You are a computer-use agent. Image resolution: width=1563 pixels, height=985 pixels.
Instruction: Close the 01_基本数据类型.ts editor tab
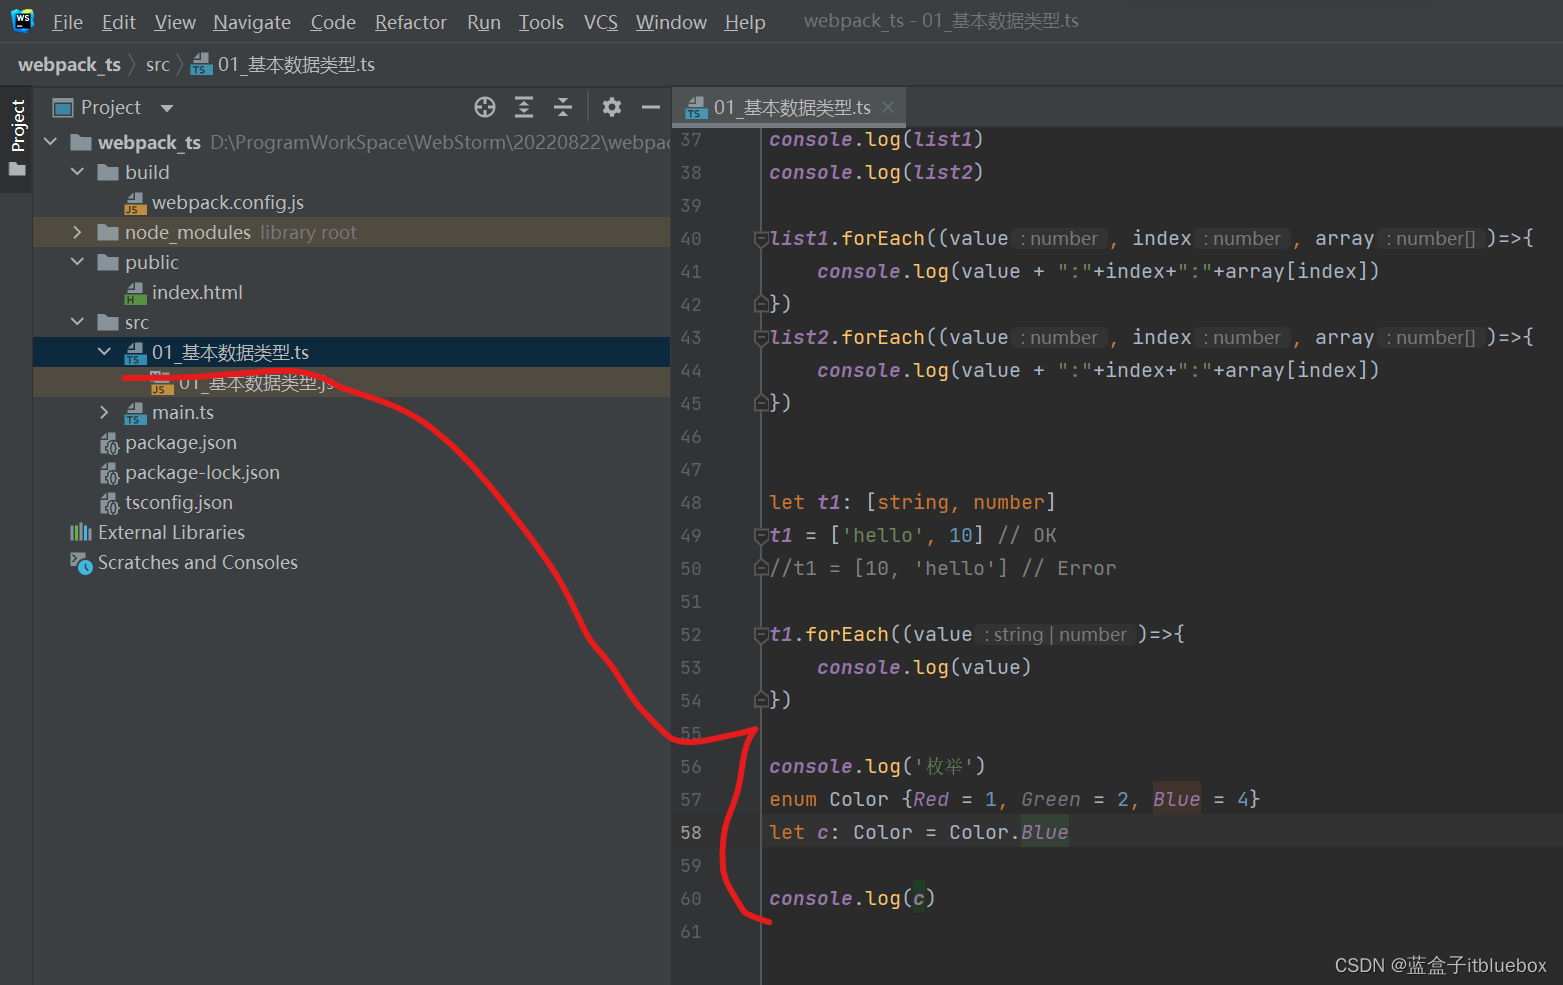pyautogui.click(x=888, y=107)
